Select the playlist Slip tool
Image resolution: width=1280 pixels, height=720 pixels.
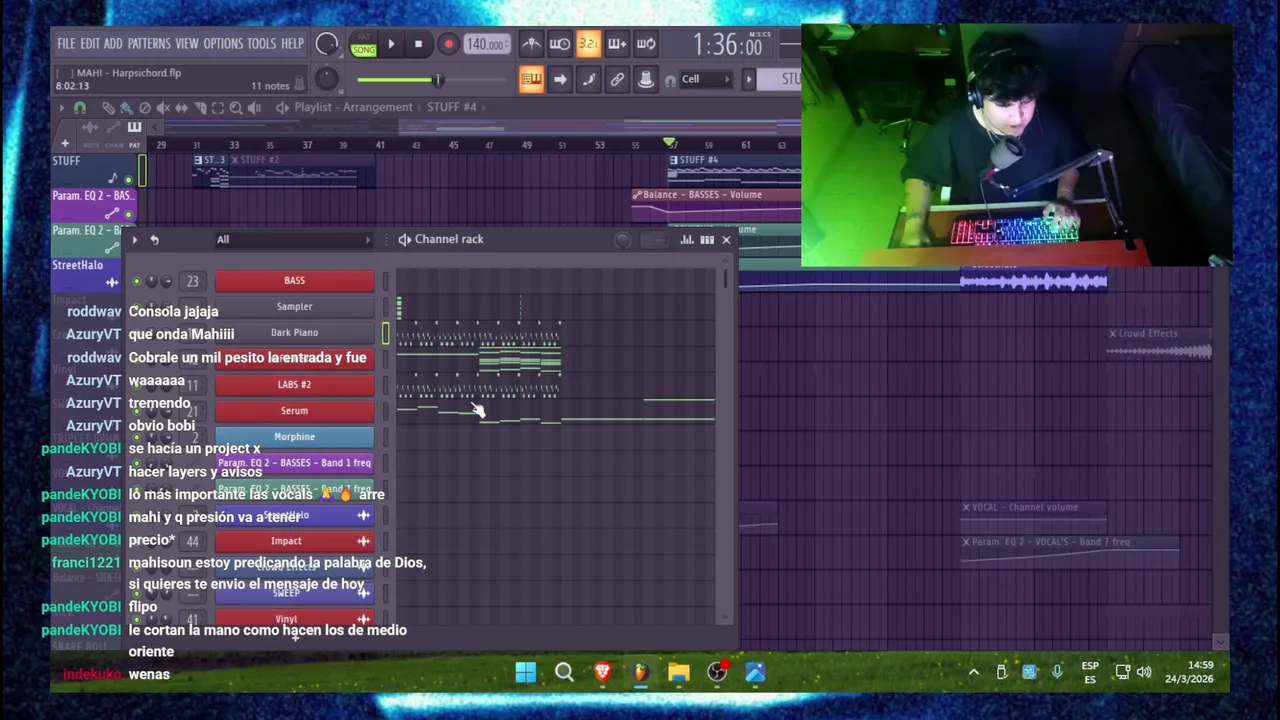[x=181, y=107]
